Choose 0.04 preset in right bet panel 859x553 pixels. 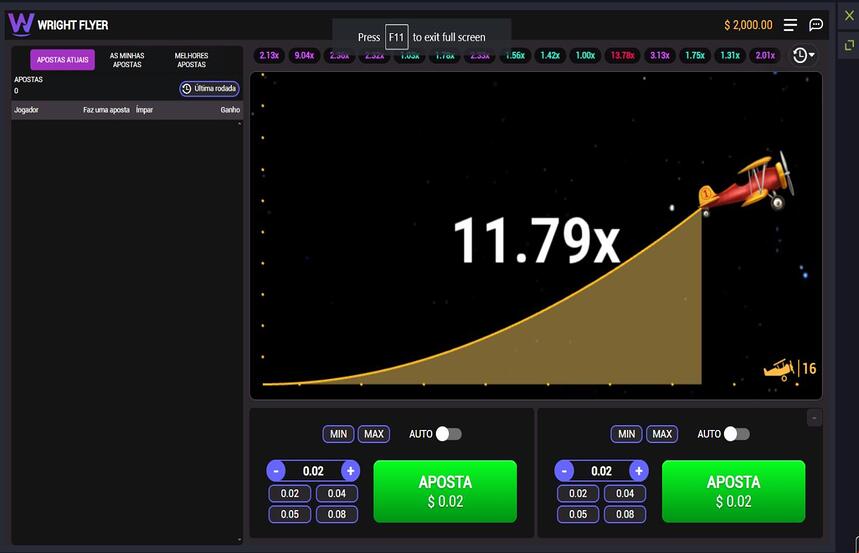(625, 493)
